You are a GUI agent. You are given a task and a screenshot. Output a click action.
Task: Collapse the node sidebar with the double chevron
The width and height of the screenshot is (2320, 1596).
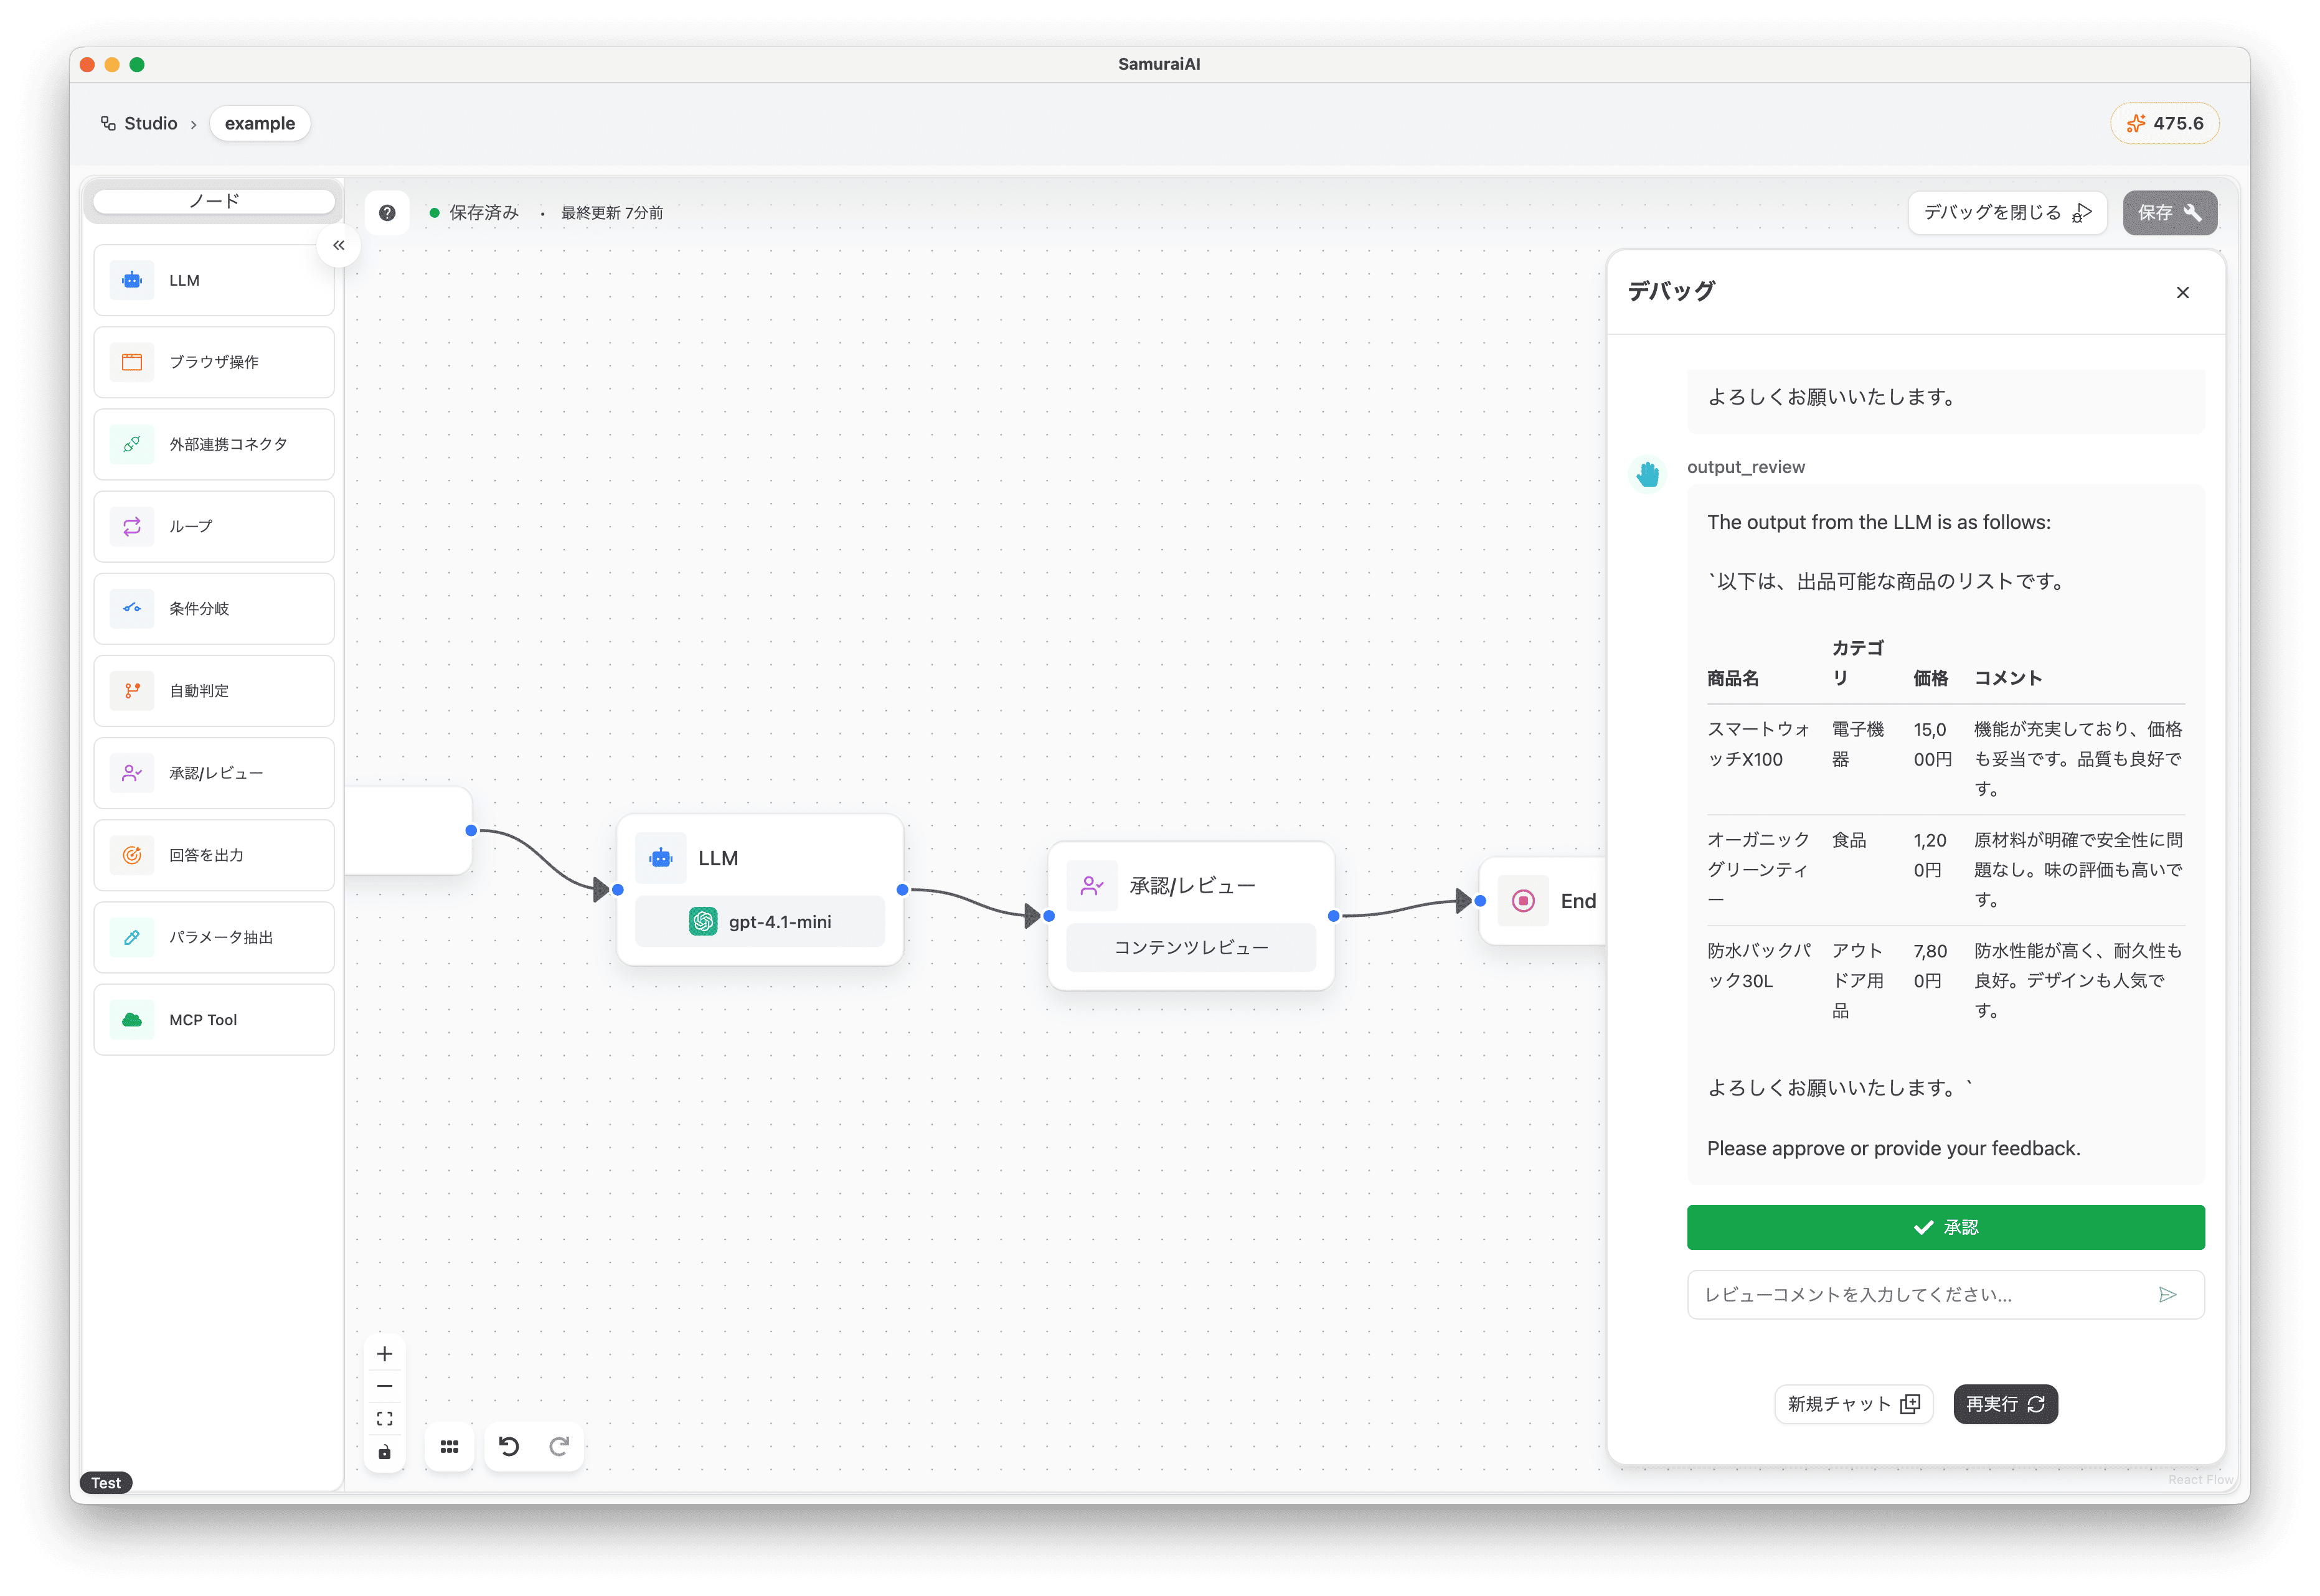[x=339, y=245]
